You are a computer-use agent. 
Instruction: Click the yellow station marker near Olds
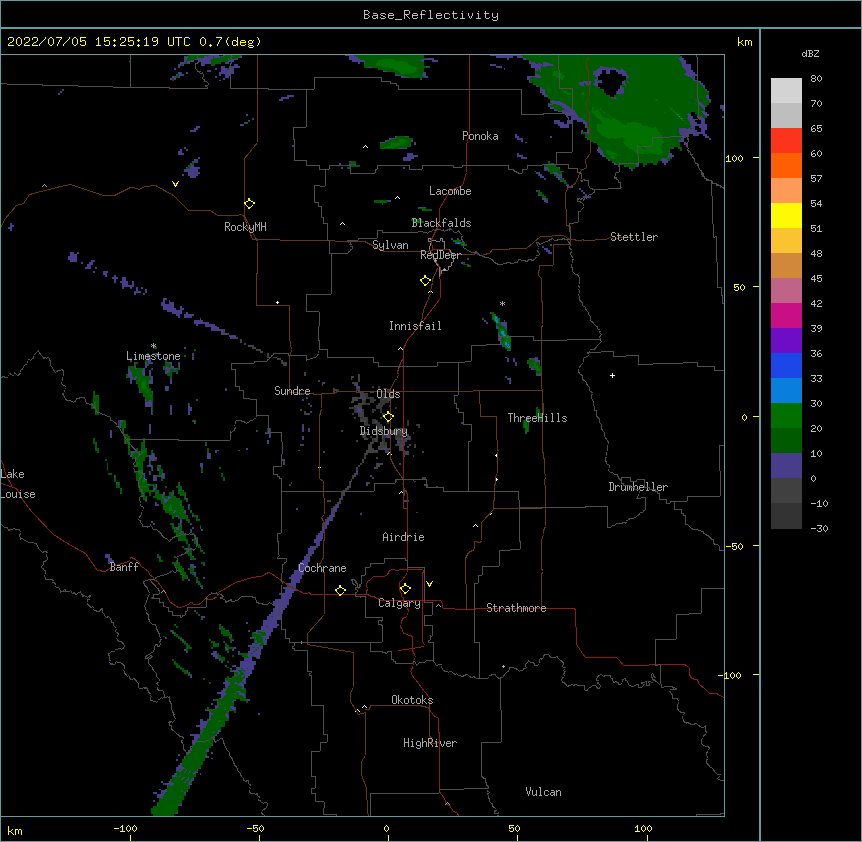pos(388,416)
